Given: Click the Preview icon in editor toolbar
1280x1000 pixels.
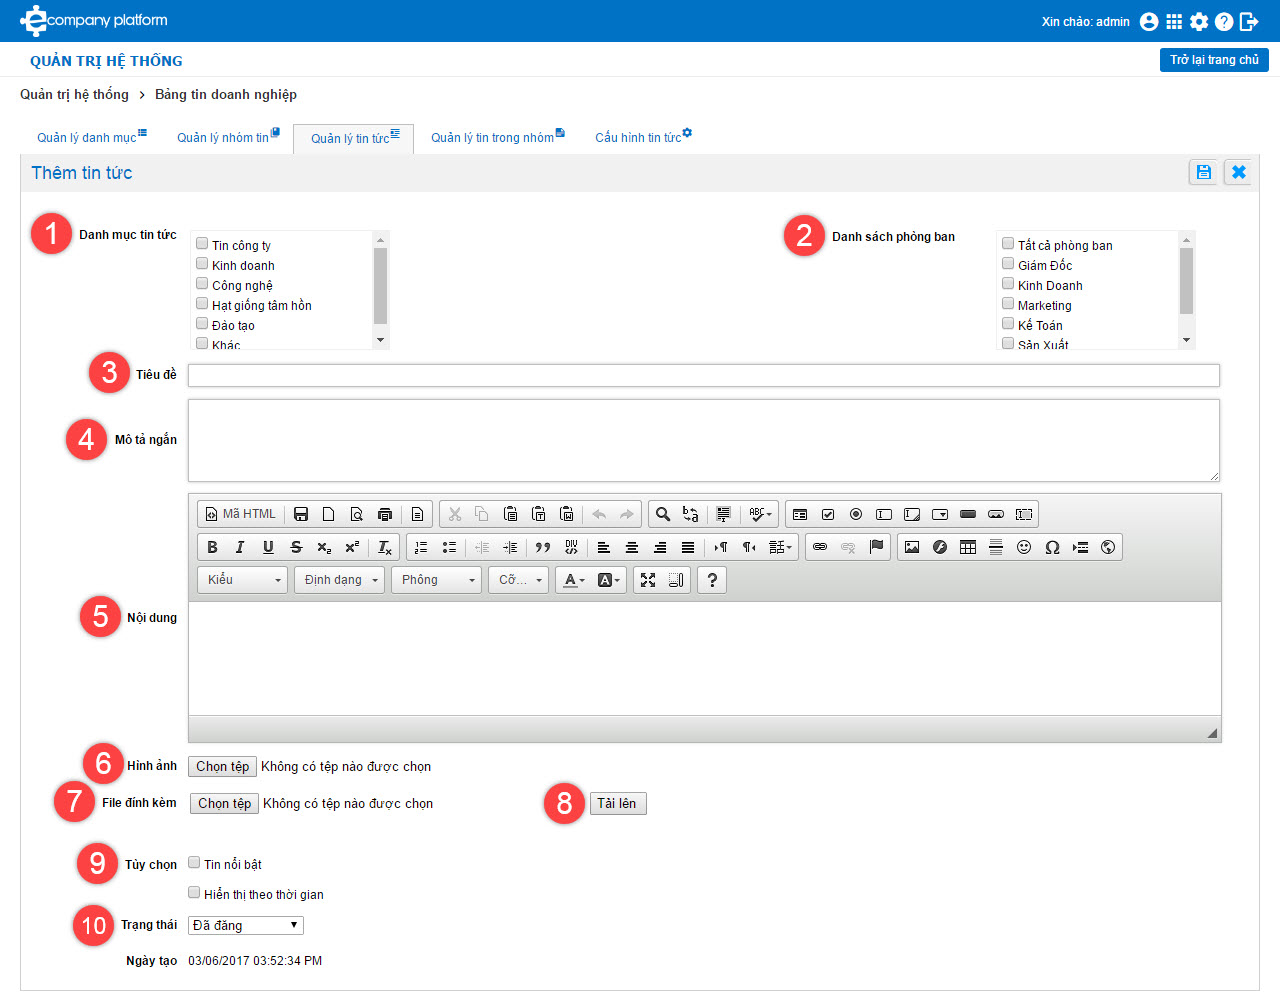Looking at the screenshot, I should [357, 514].
